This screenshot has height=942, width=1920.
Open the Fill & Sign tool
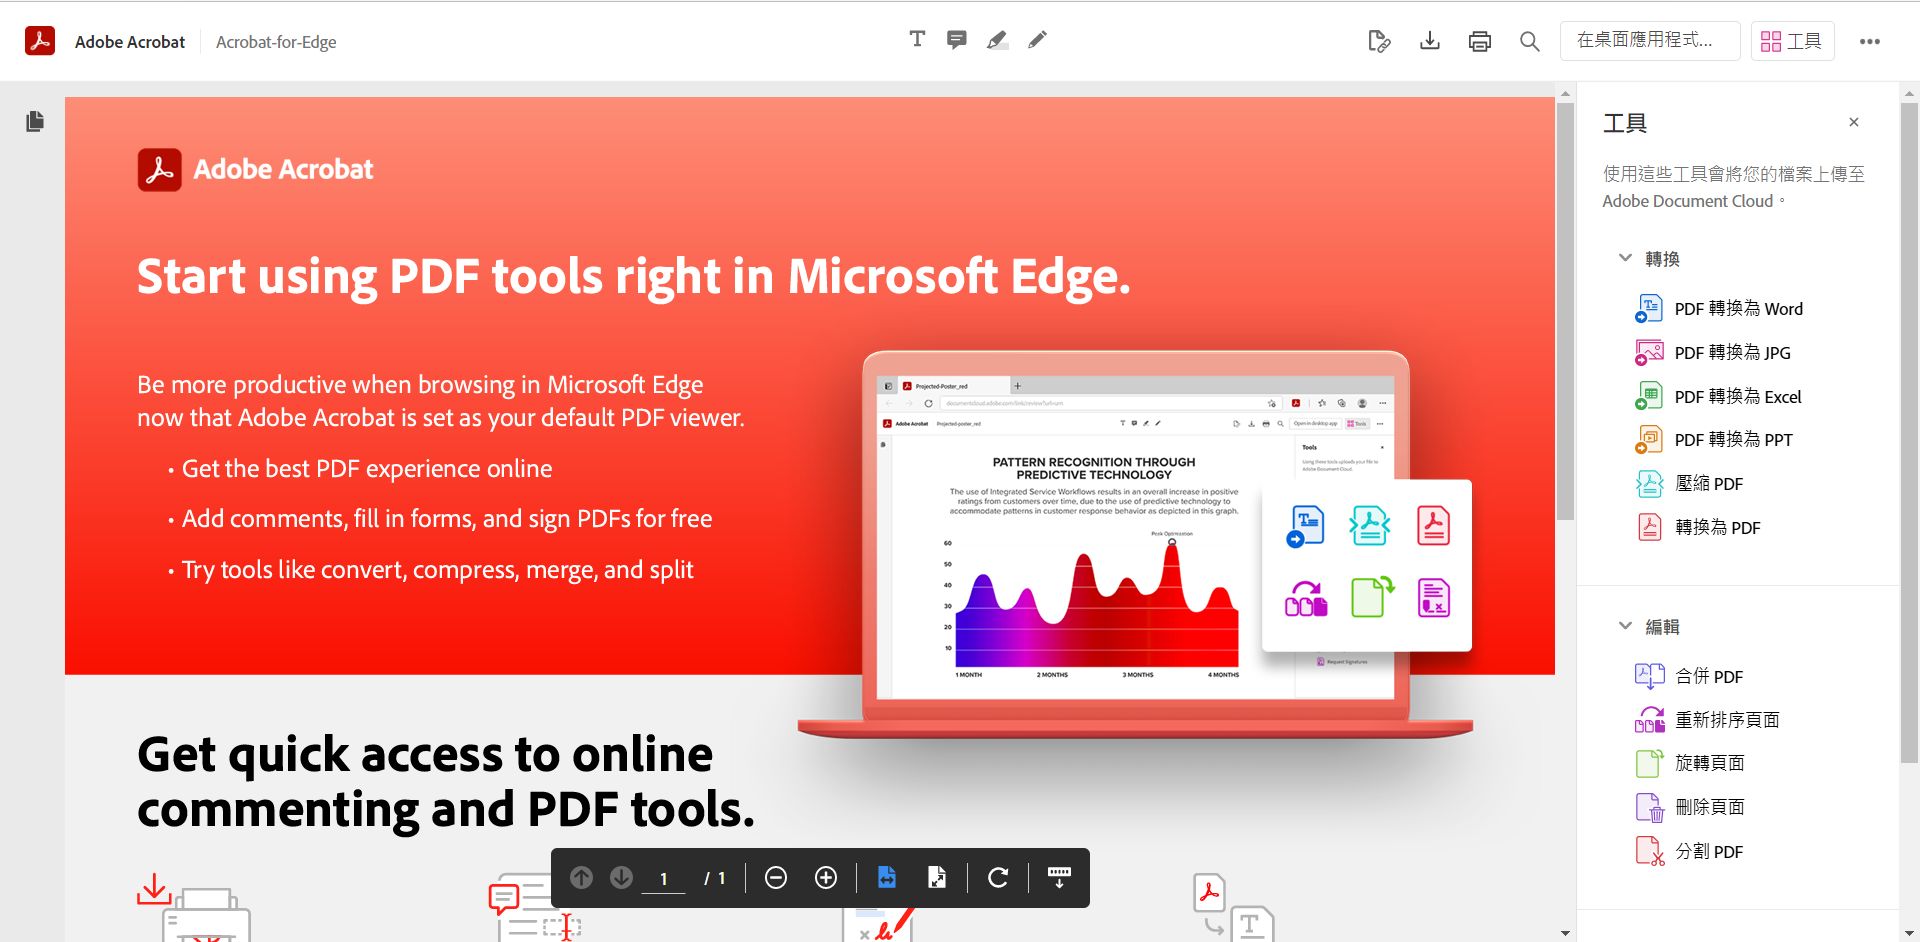pyautogui.click(x=1379, y=41)
